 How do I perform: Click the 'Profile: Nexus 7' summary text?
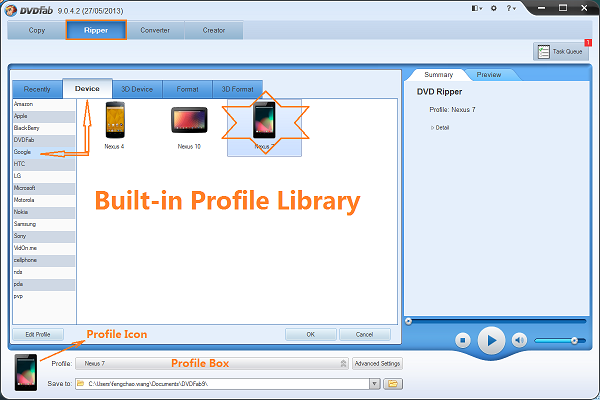(452, 110)
